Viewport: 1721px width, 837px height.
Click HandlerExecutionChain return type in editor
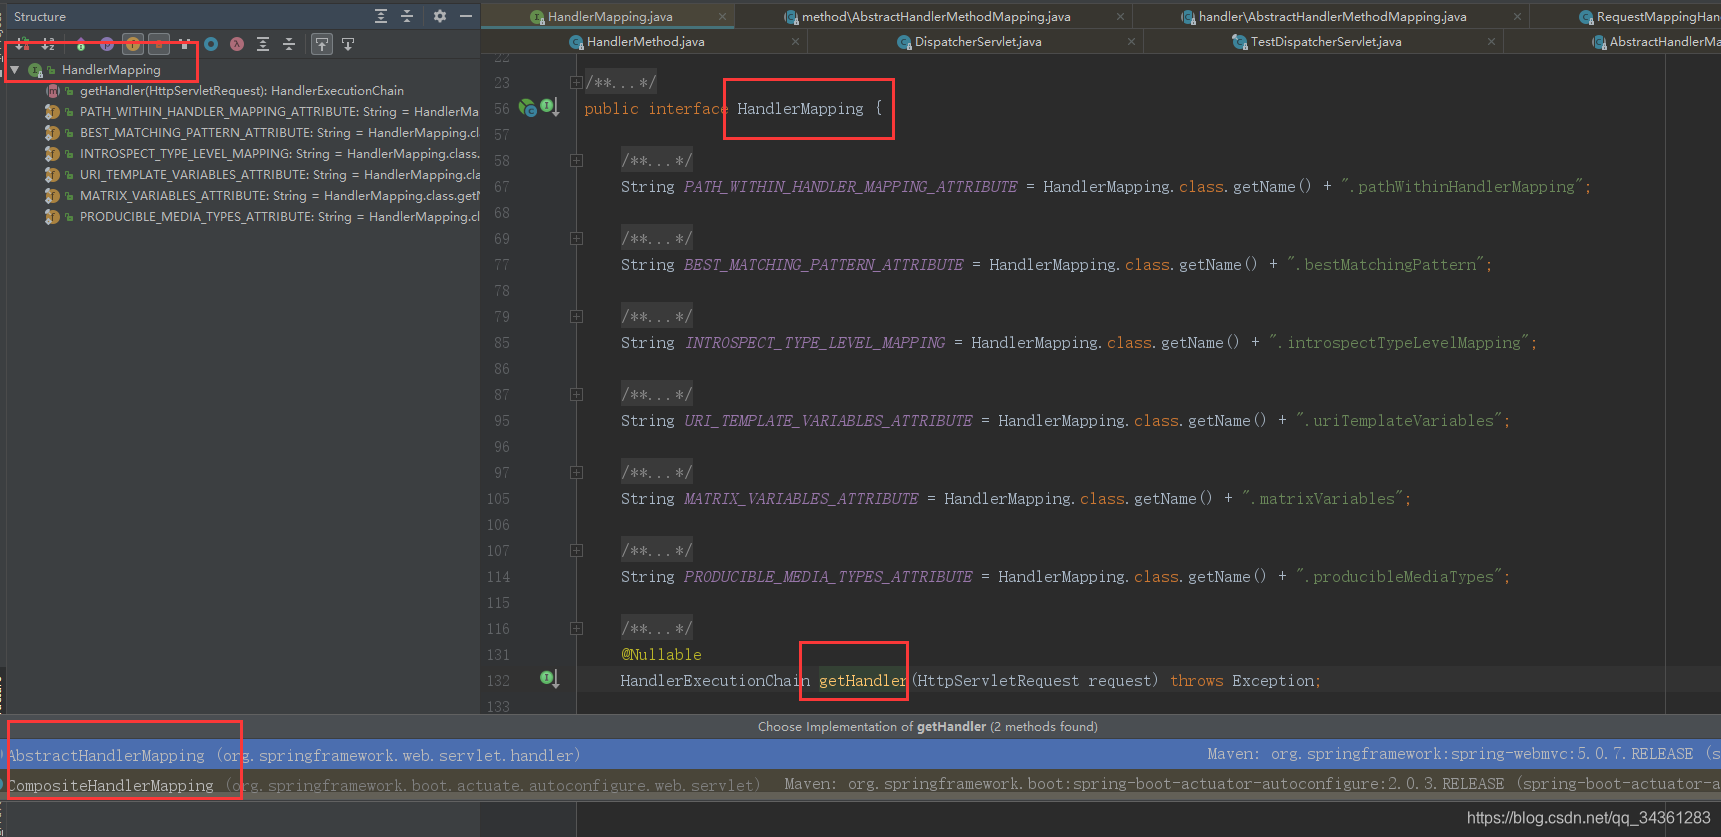715,681
